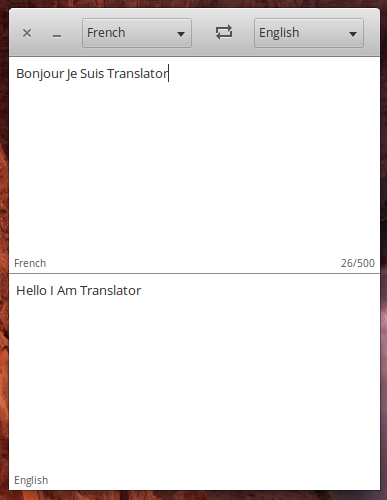Open the French source language dropdown
The height and width of the screenshot is (500, 387).
pos(137,33)
